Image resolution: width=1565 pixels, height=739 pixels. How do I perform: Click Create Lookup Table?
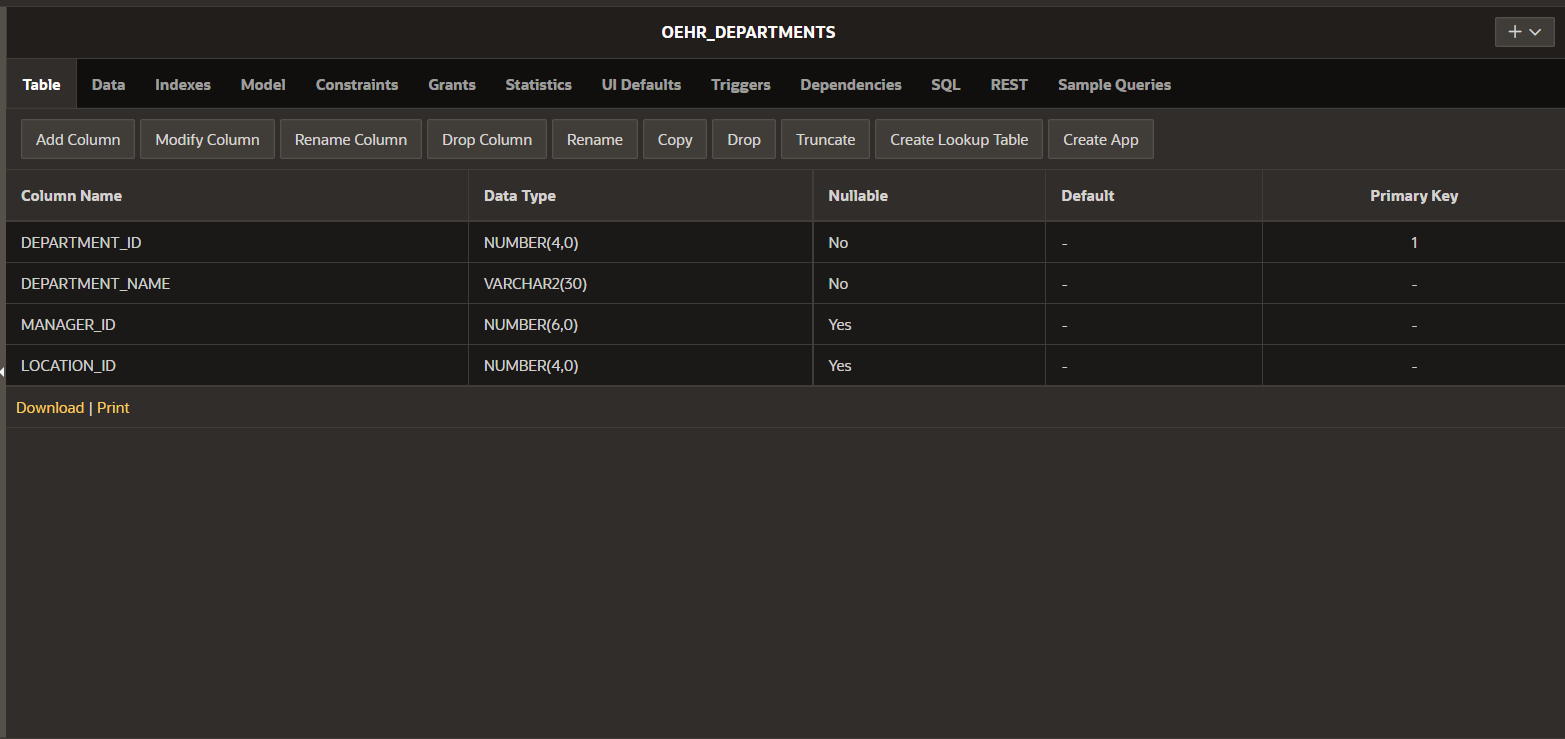(x=957, y=139)
